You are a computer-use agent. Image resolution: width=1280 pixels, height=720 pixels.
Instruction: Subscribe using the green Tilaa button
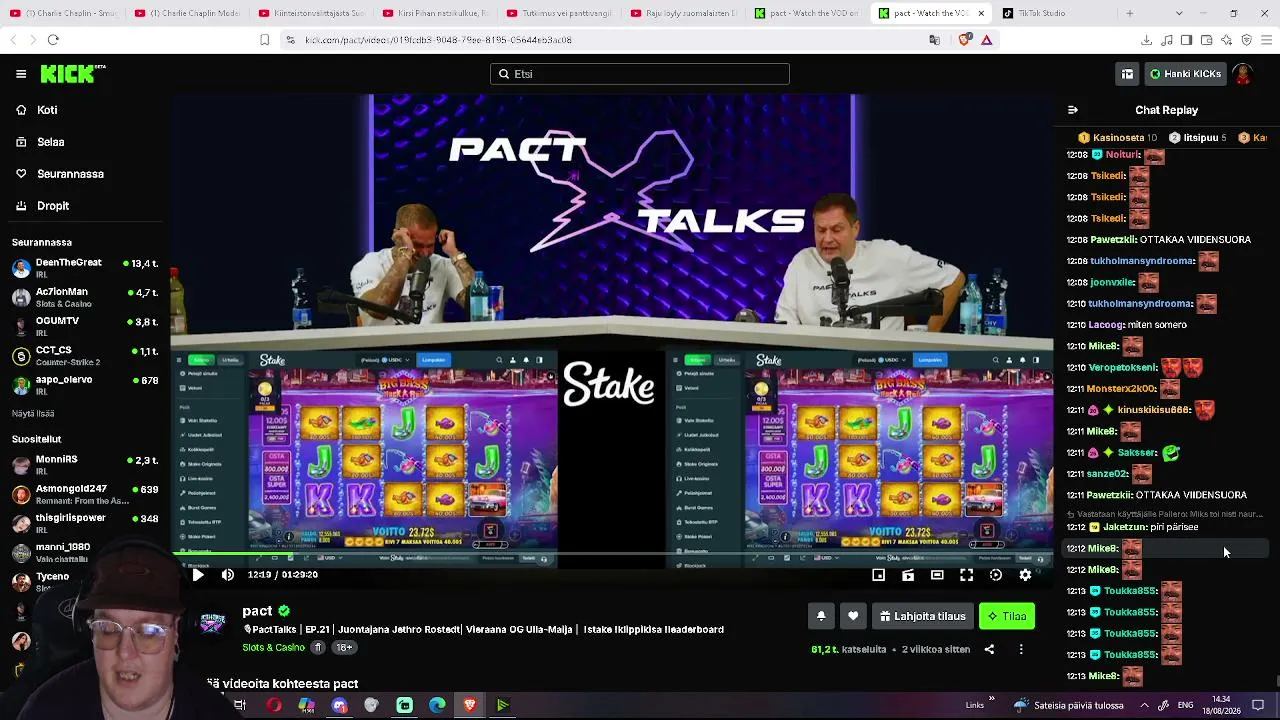[1006, 616]
